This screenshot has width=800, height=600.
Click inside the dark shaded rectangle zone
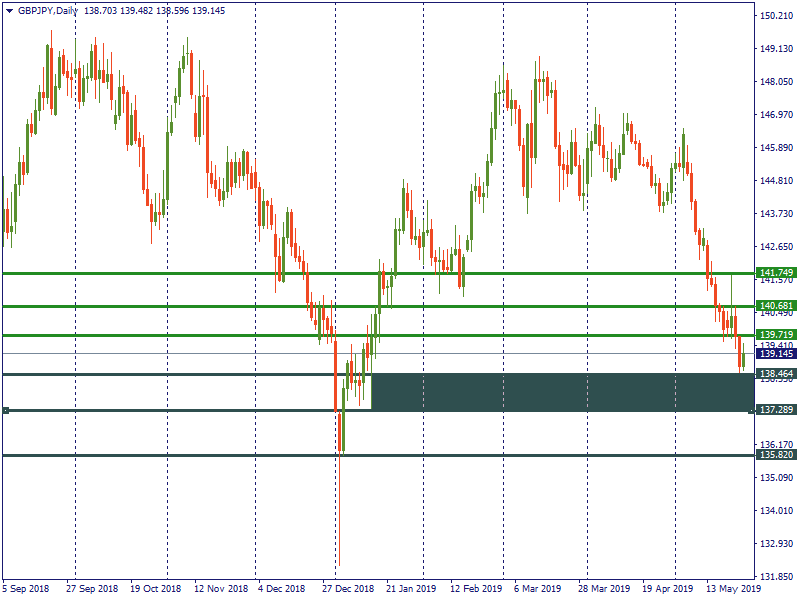(x=560, y=392)
